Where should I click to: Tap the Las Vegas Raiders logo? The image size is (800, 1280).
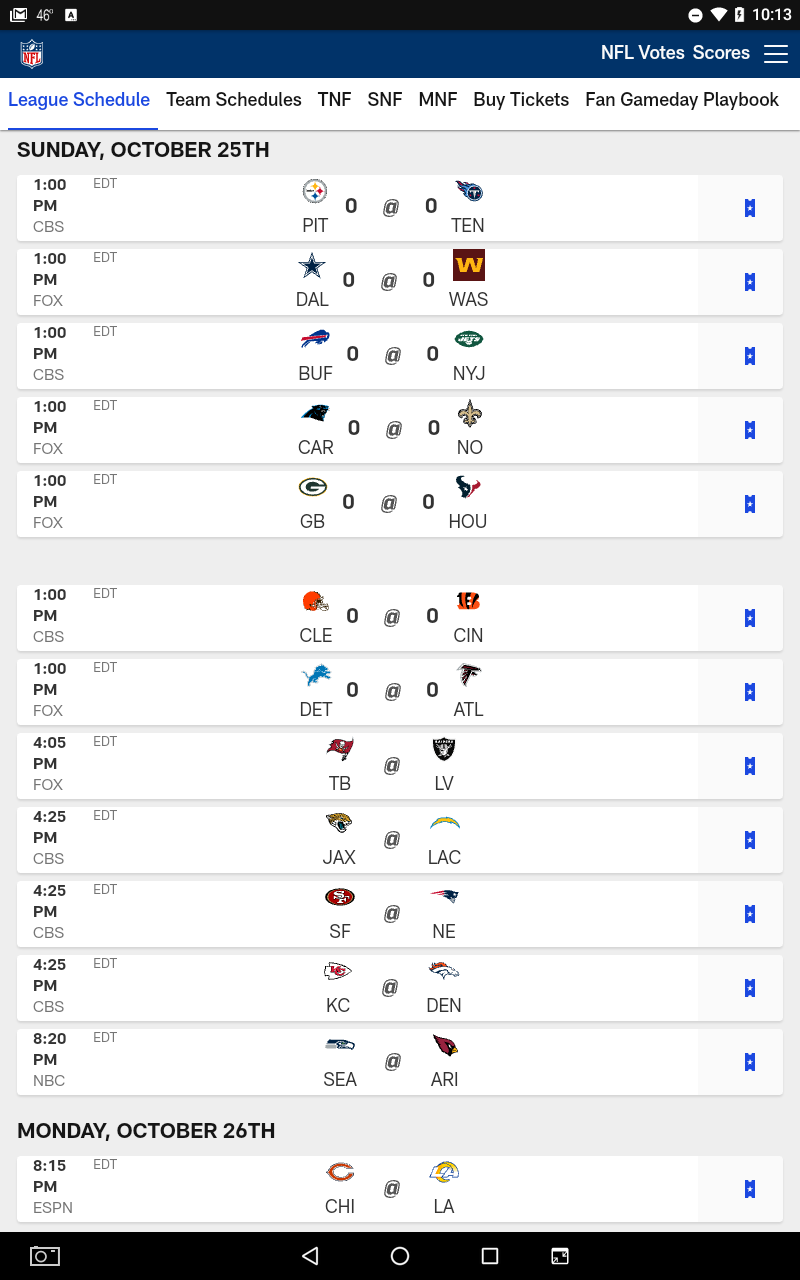(444, 749)
